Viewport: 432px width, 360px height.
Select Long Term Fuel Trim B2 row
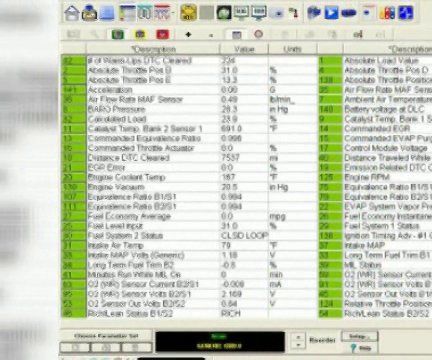(x=189, y=265)
